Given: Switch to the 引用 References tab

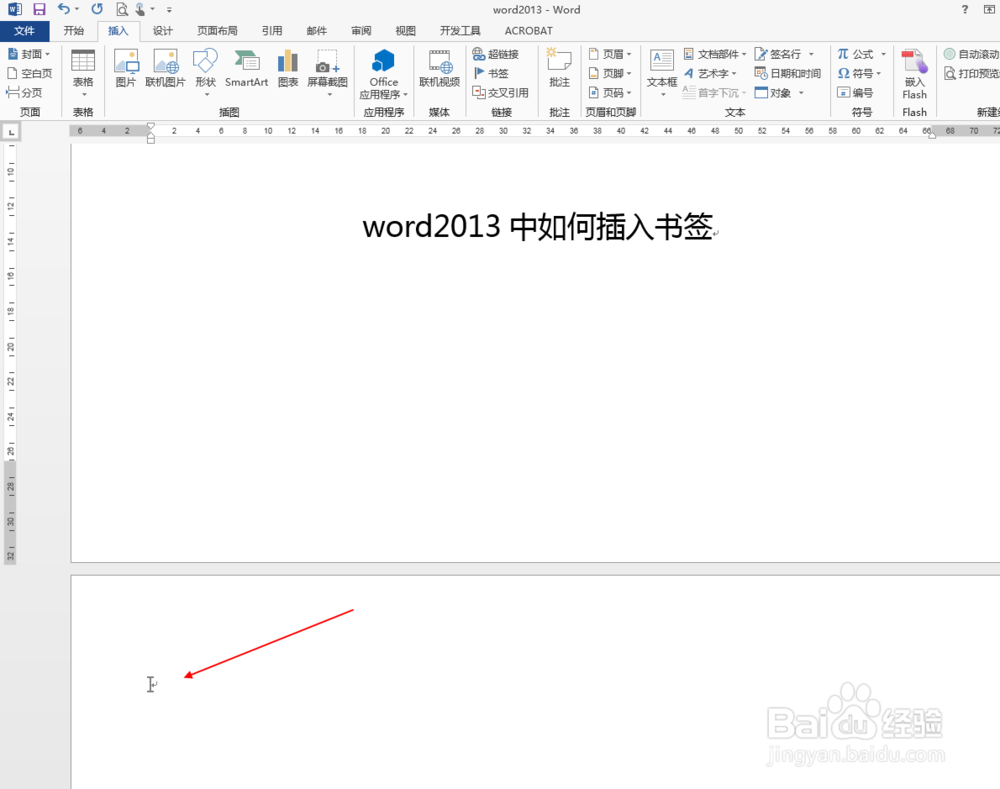Looking at the screenshot, I should (272, 31).
